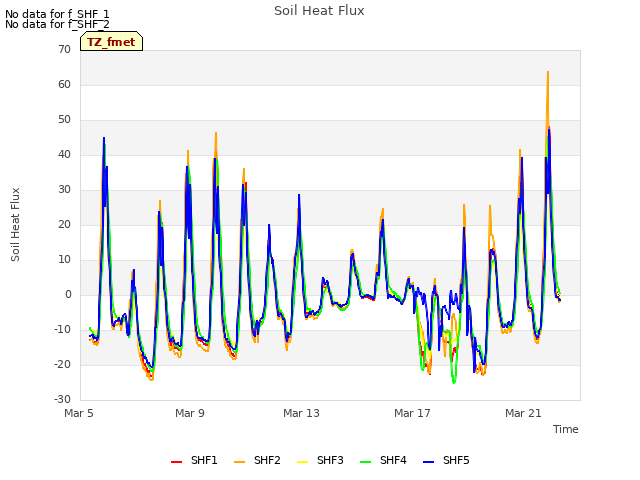The width and height of the screenshot is (640, 480).
Task: Toggle SHF5 series in legend
Action: (446, 460)
